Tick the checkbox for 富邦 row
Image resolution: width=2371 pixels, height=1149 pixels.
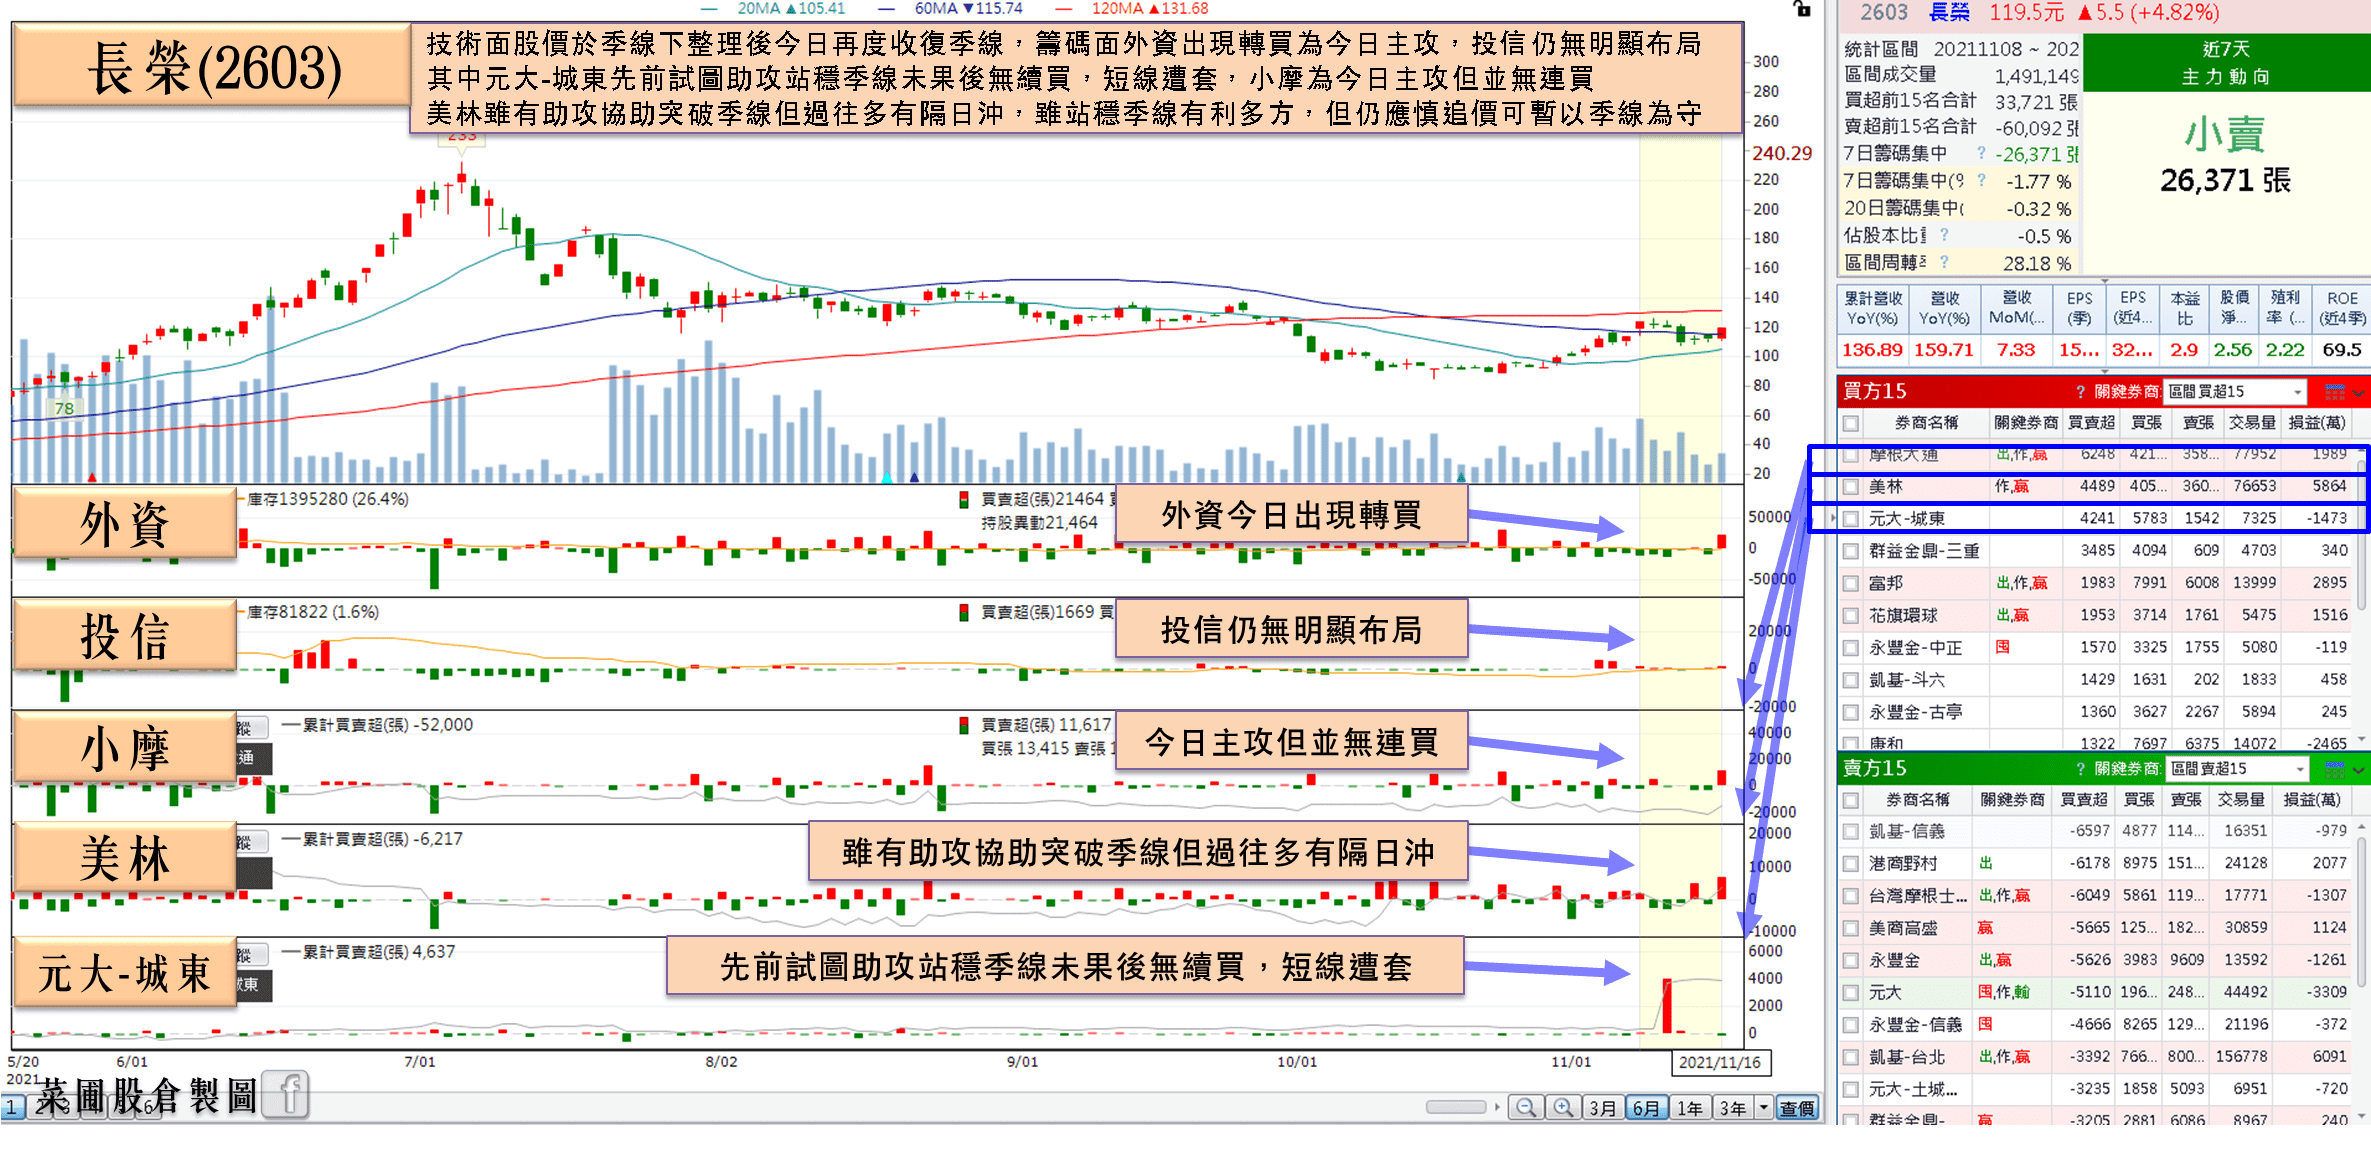coord(1851,583)
